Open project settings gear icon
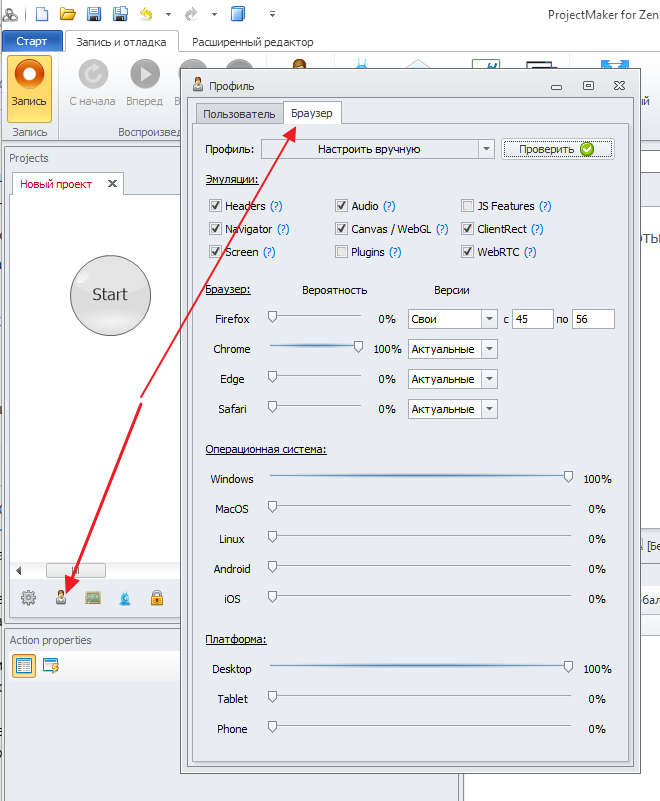Viewport: 660px width, 801px height. click(29, 598)
